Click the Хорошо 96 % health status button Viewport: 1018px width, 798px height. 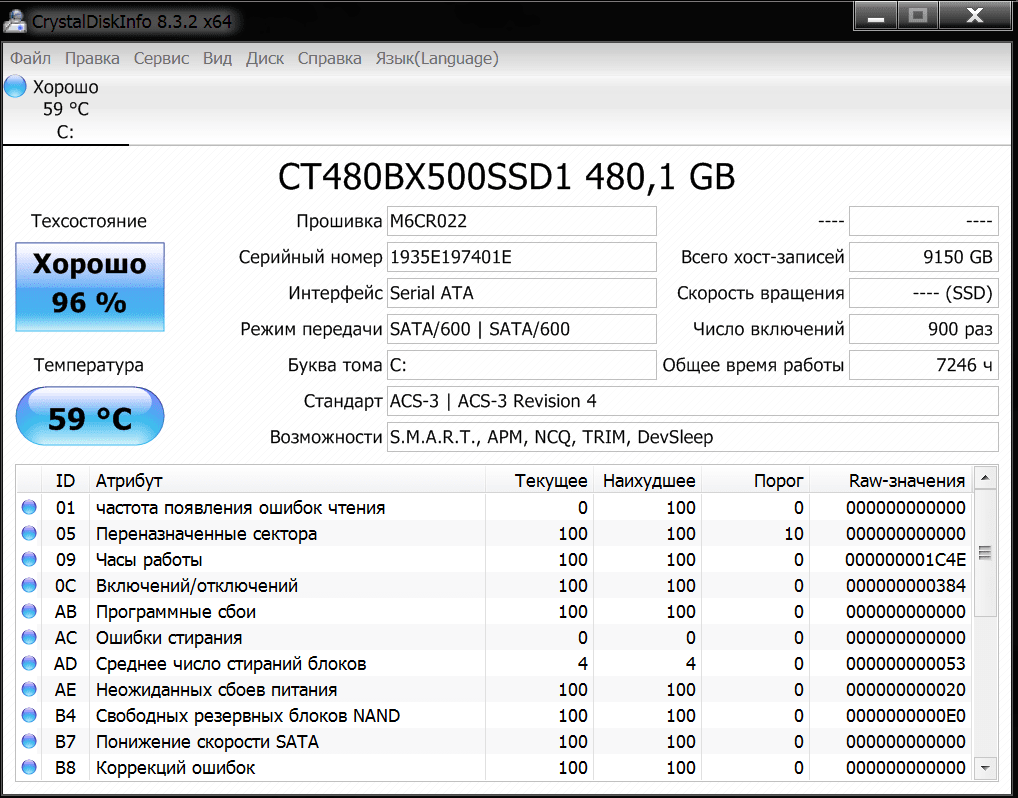90,285
